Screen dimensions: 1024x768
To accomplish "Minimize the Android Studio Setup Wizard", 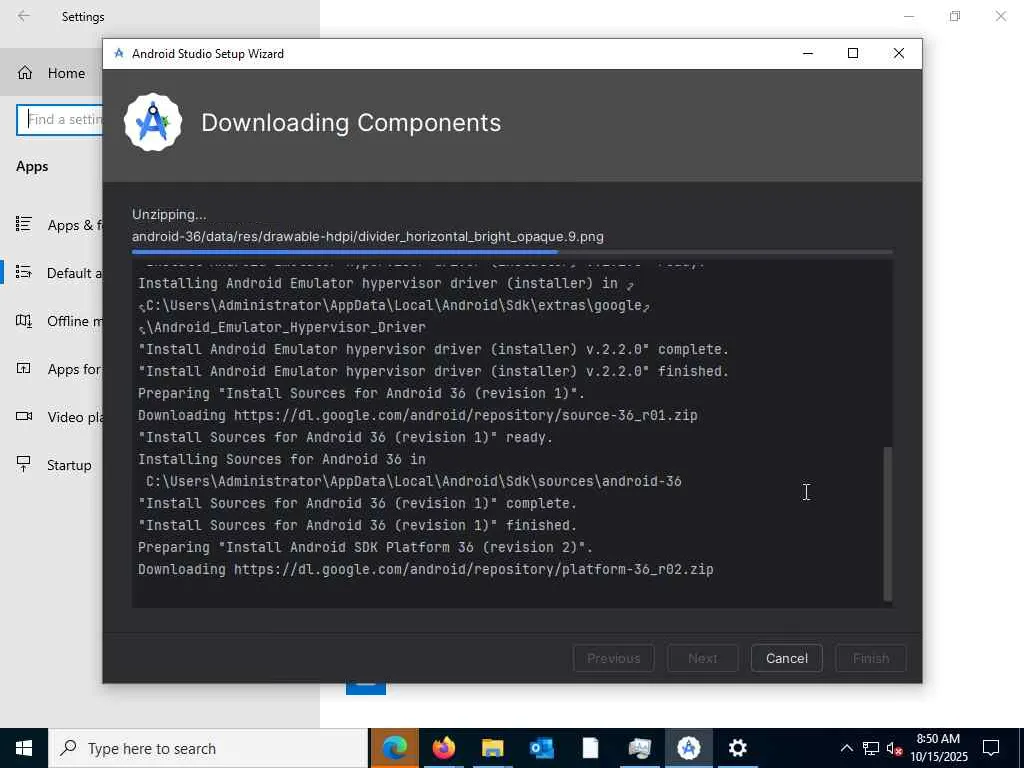I will click(808, 54).
